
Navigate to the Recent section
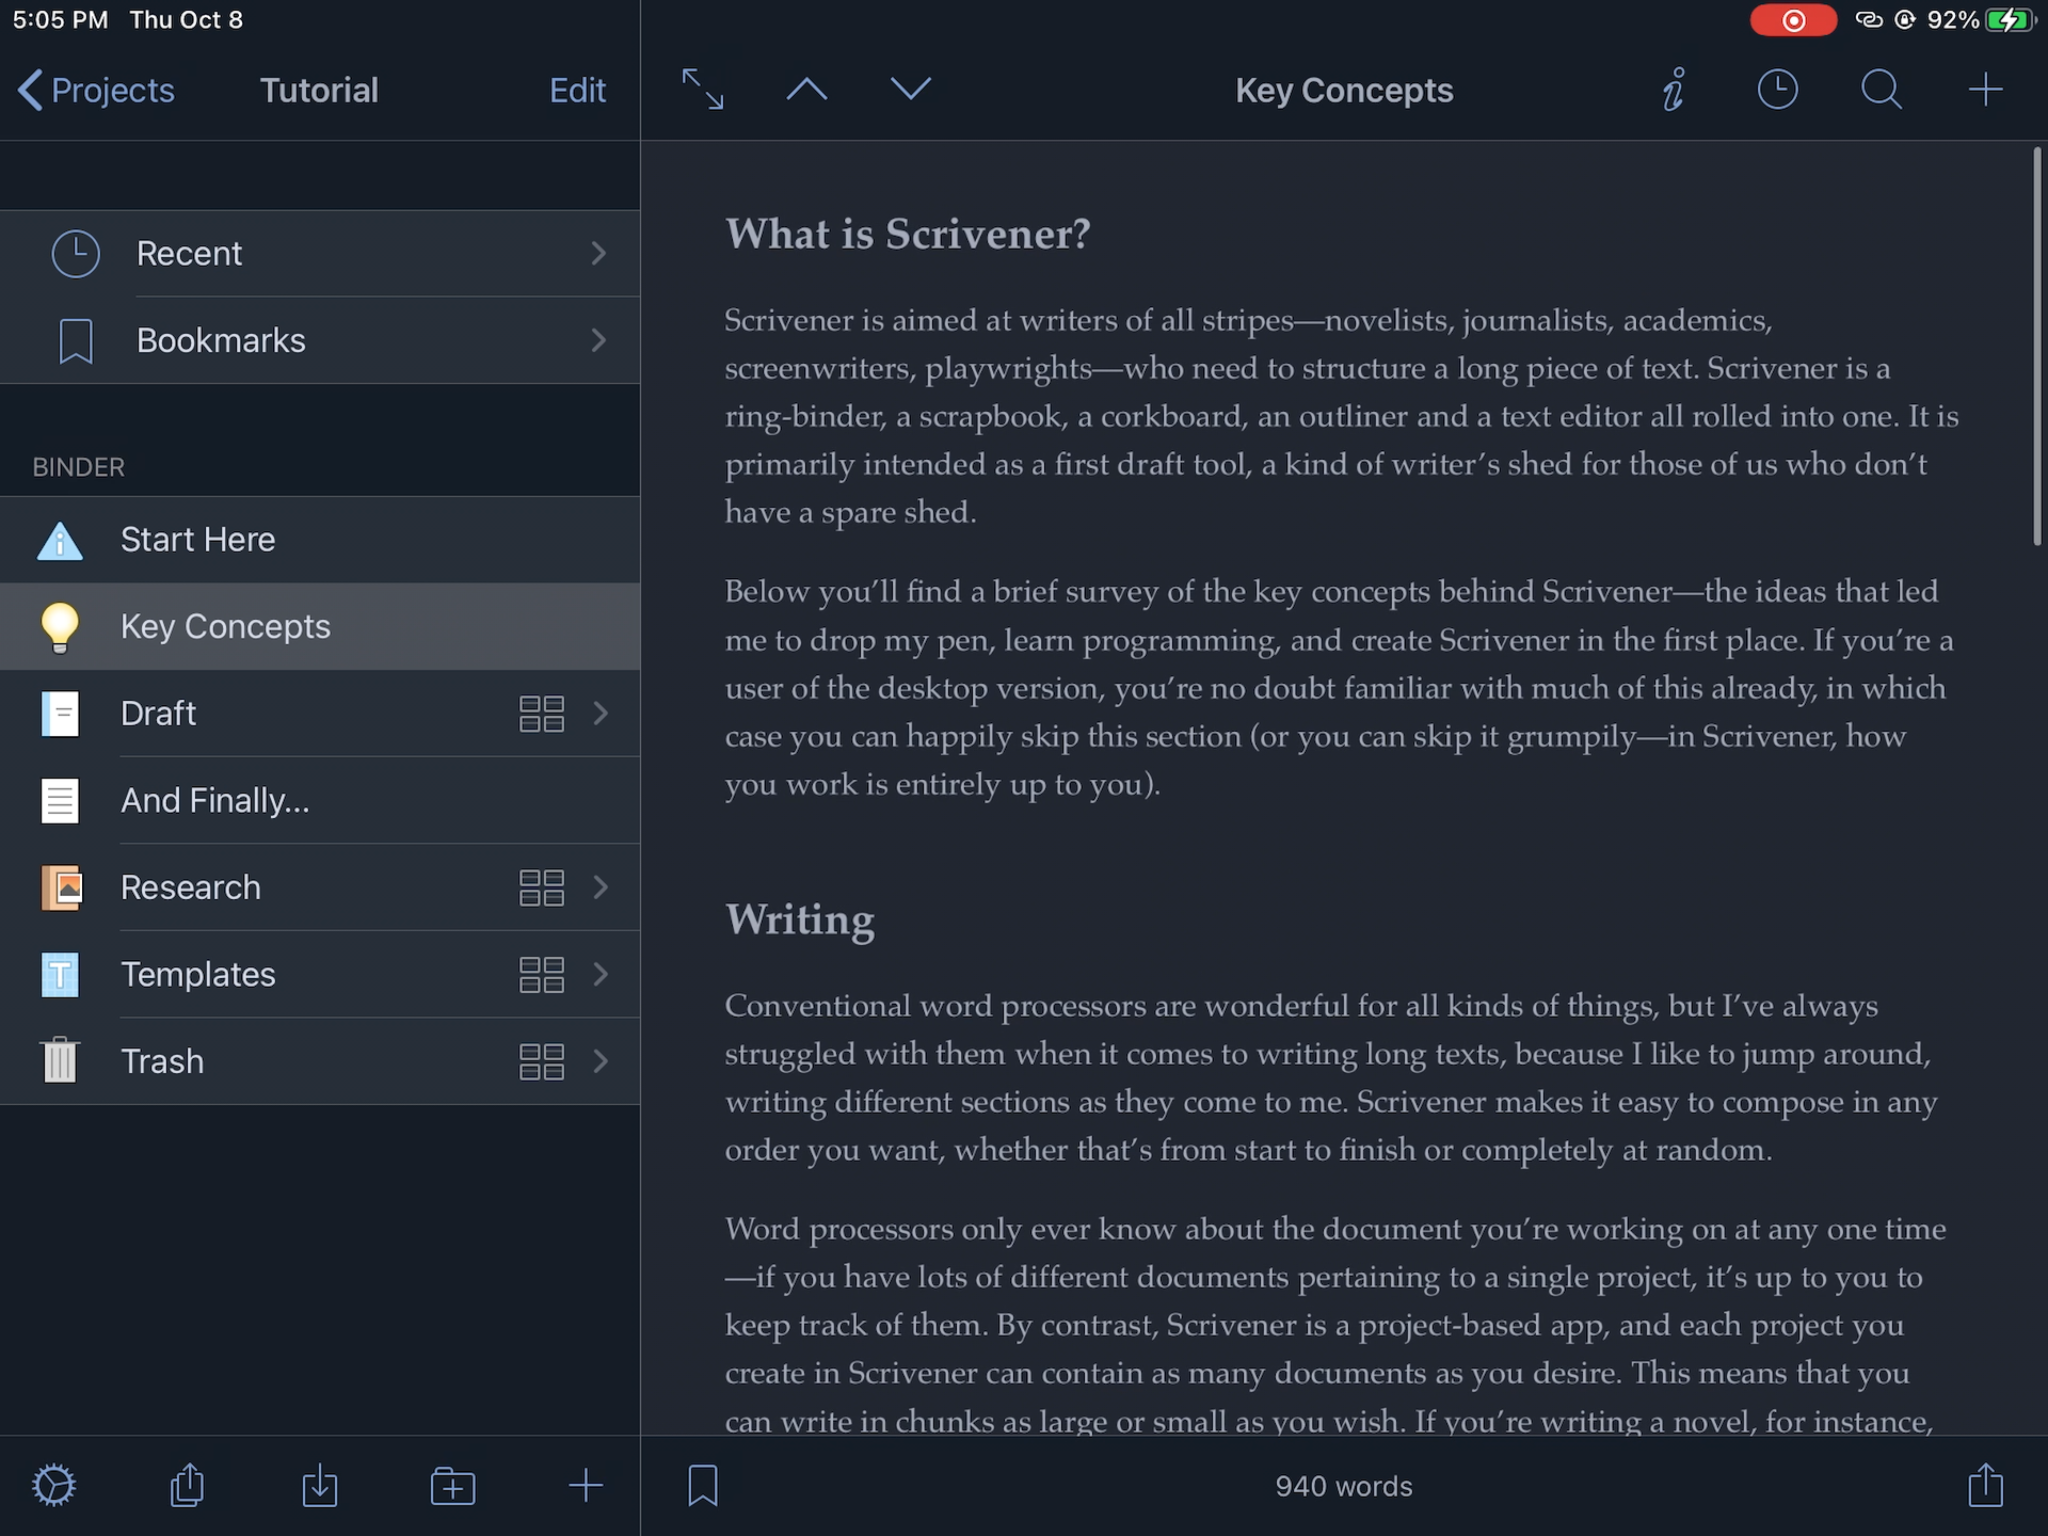pyautogui.click(x=323, y=253)
